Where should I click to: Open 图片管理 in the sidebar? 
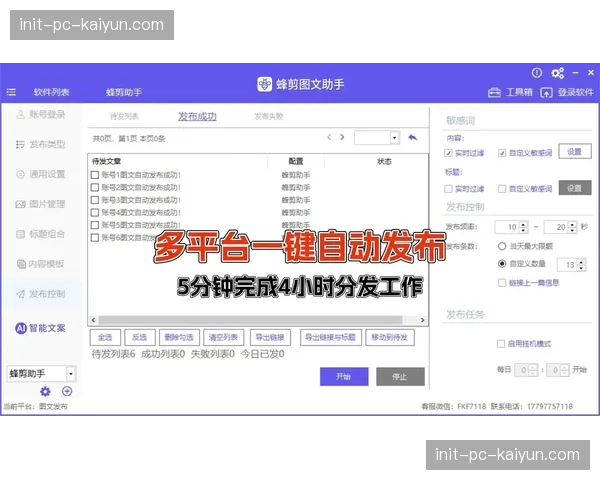41,204
